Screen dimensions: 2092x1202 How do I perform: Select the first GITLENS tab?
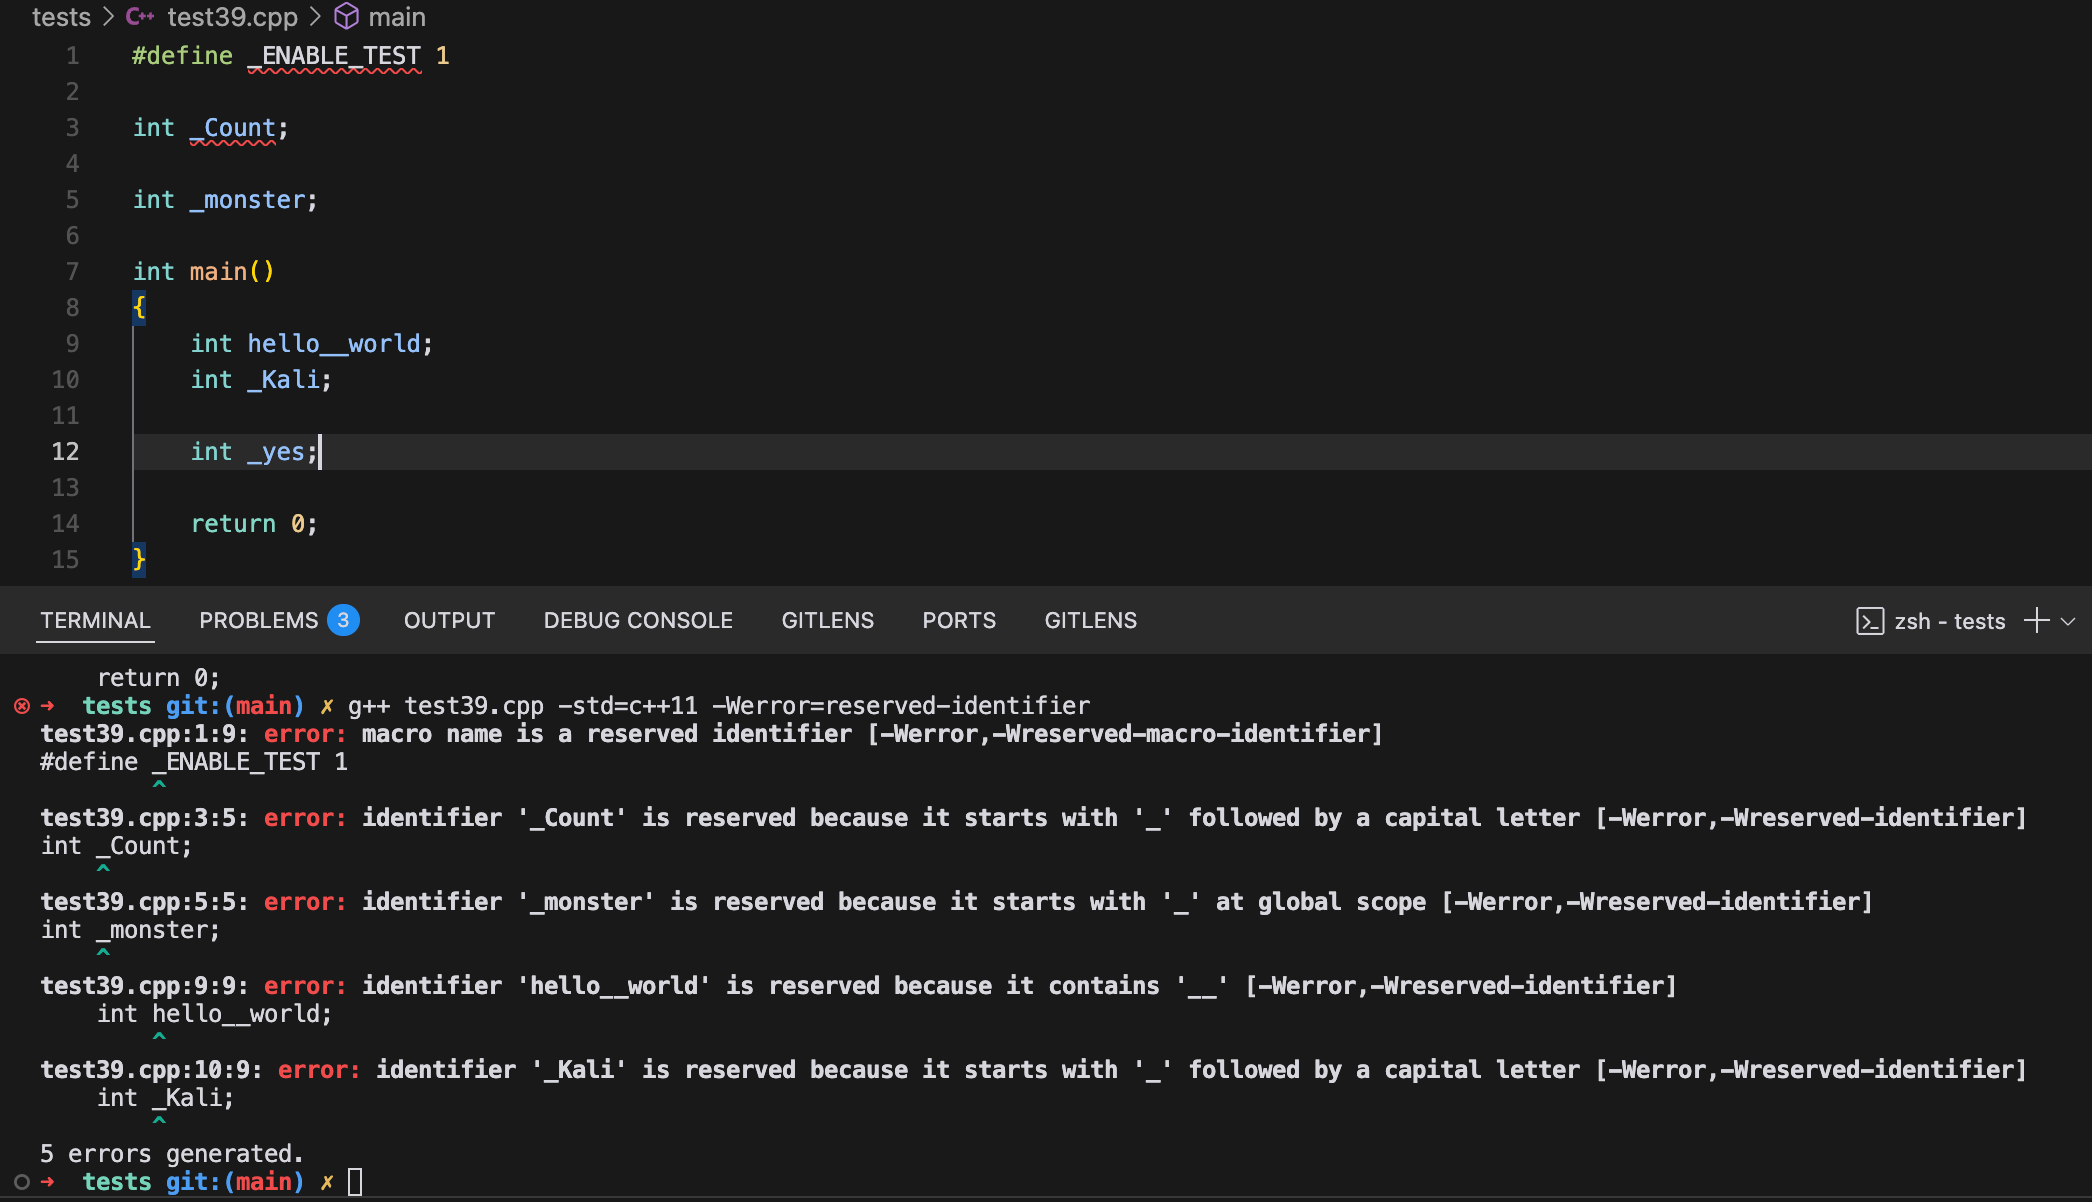pyautogui.click(x=827, y=621)
